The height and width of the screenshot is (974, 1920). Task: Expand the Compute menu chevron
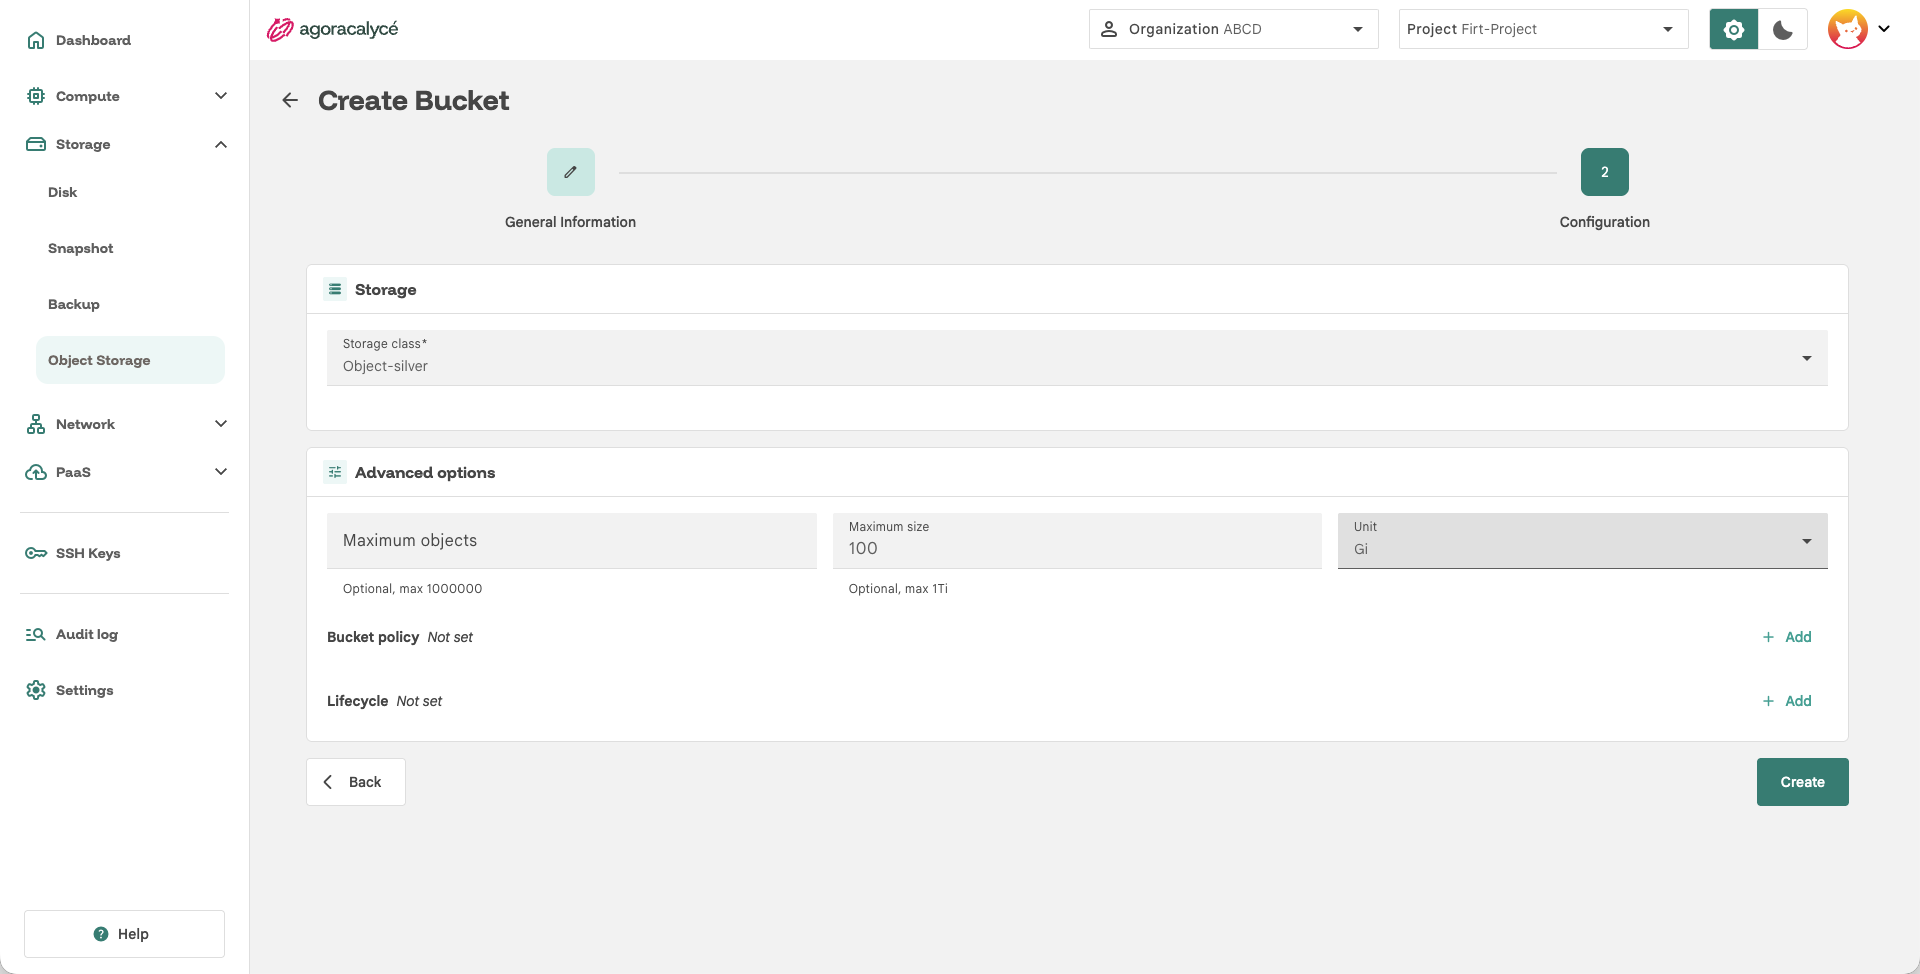point(221,96)
